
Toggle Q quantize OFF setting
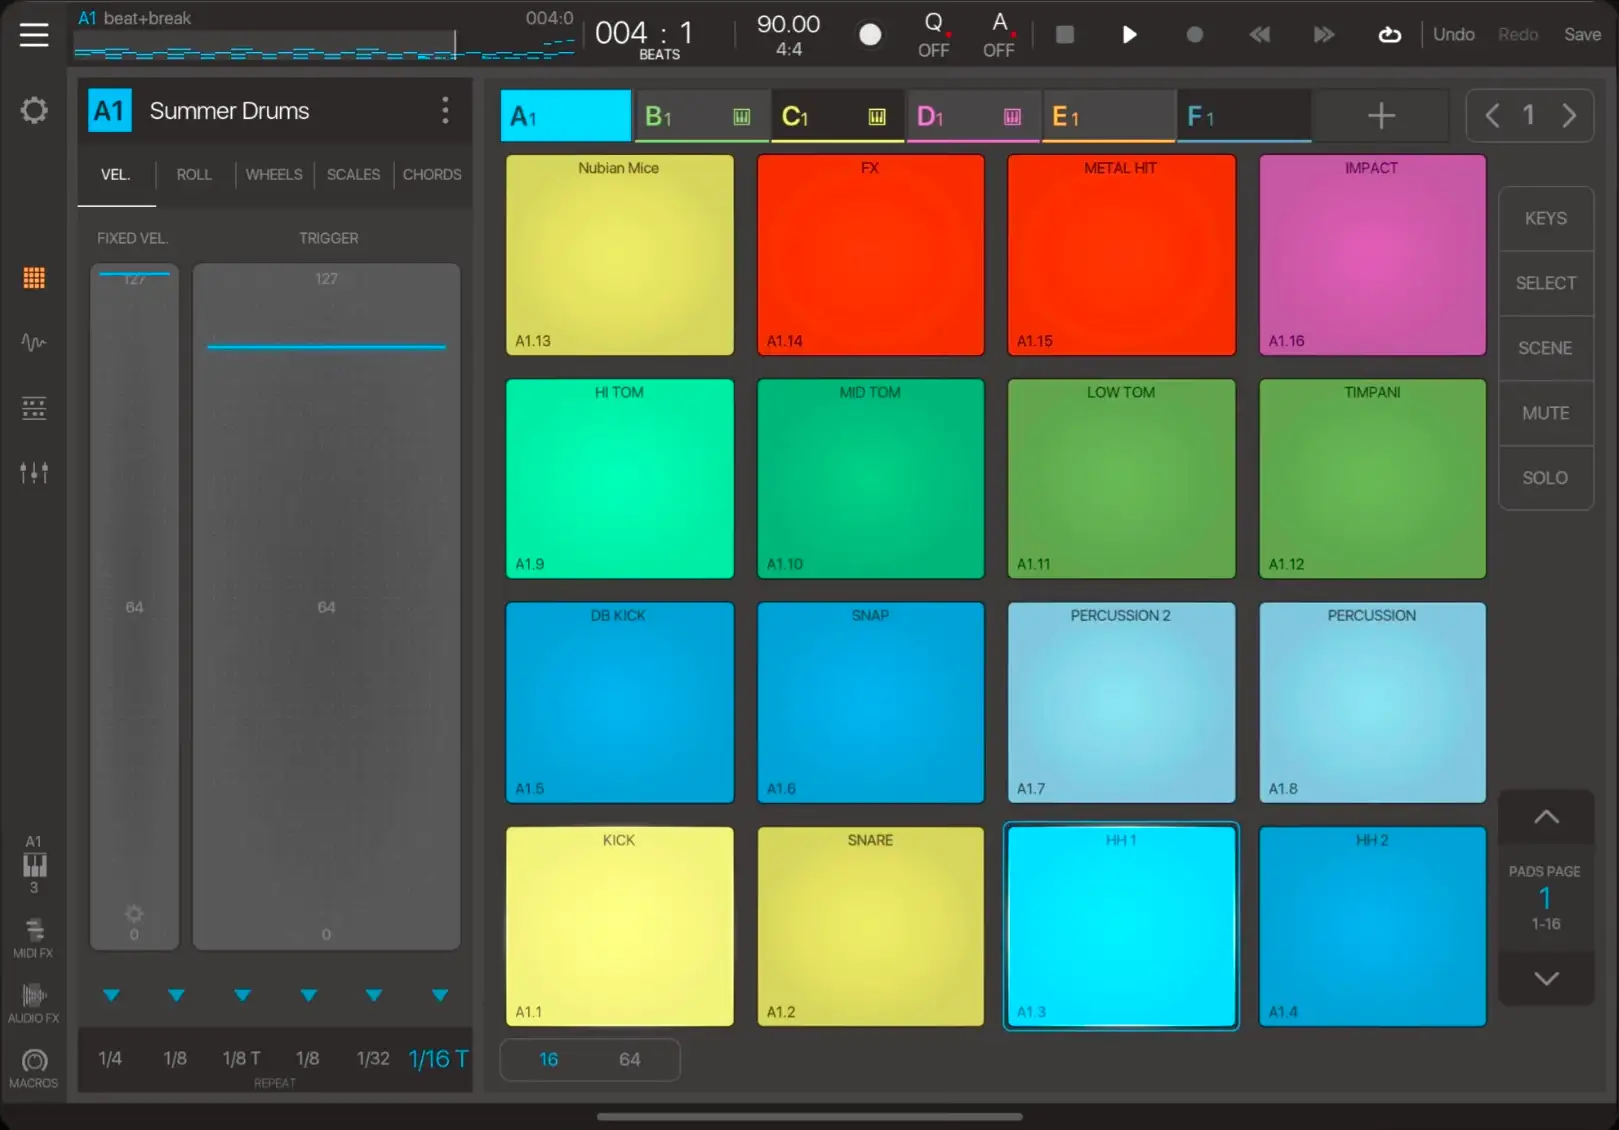pos(933,35)
